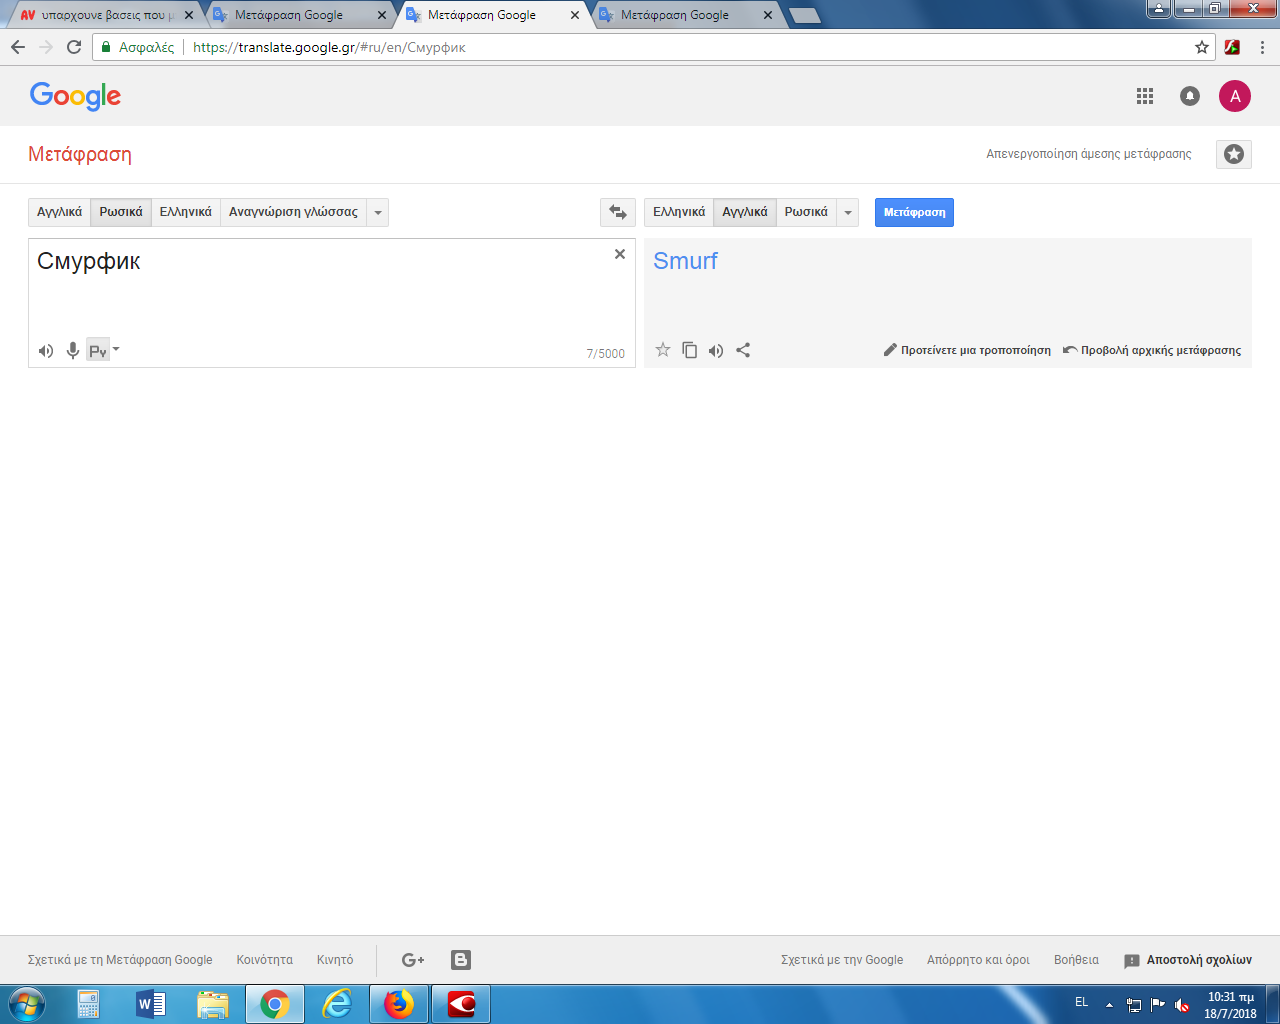Open Internet Explorer from taskbar
Screen dimensions: 1280x1024
point(337,1004)
